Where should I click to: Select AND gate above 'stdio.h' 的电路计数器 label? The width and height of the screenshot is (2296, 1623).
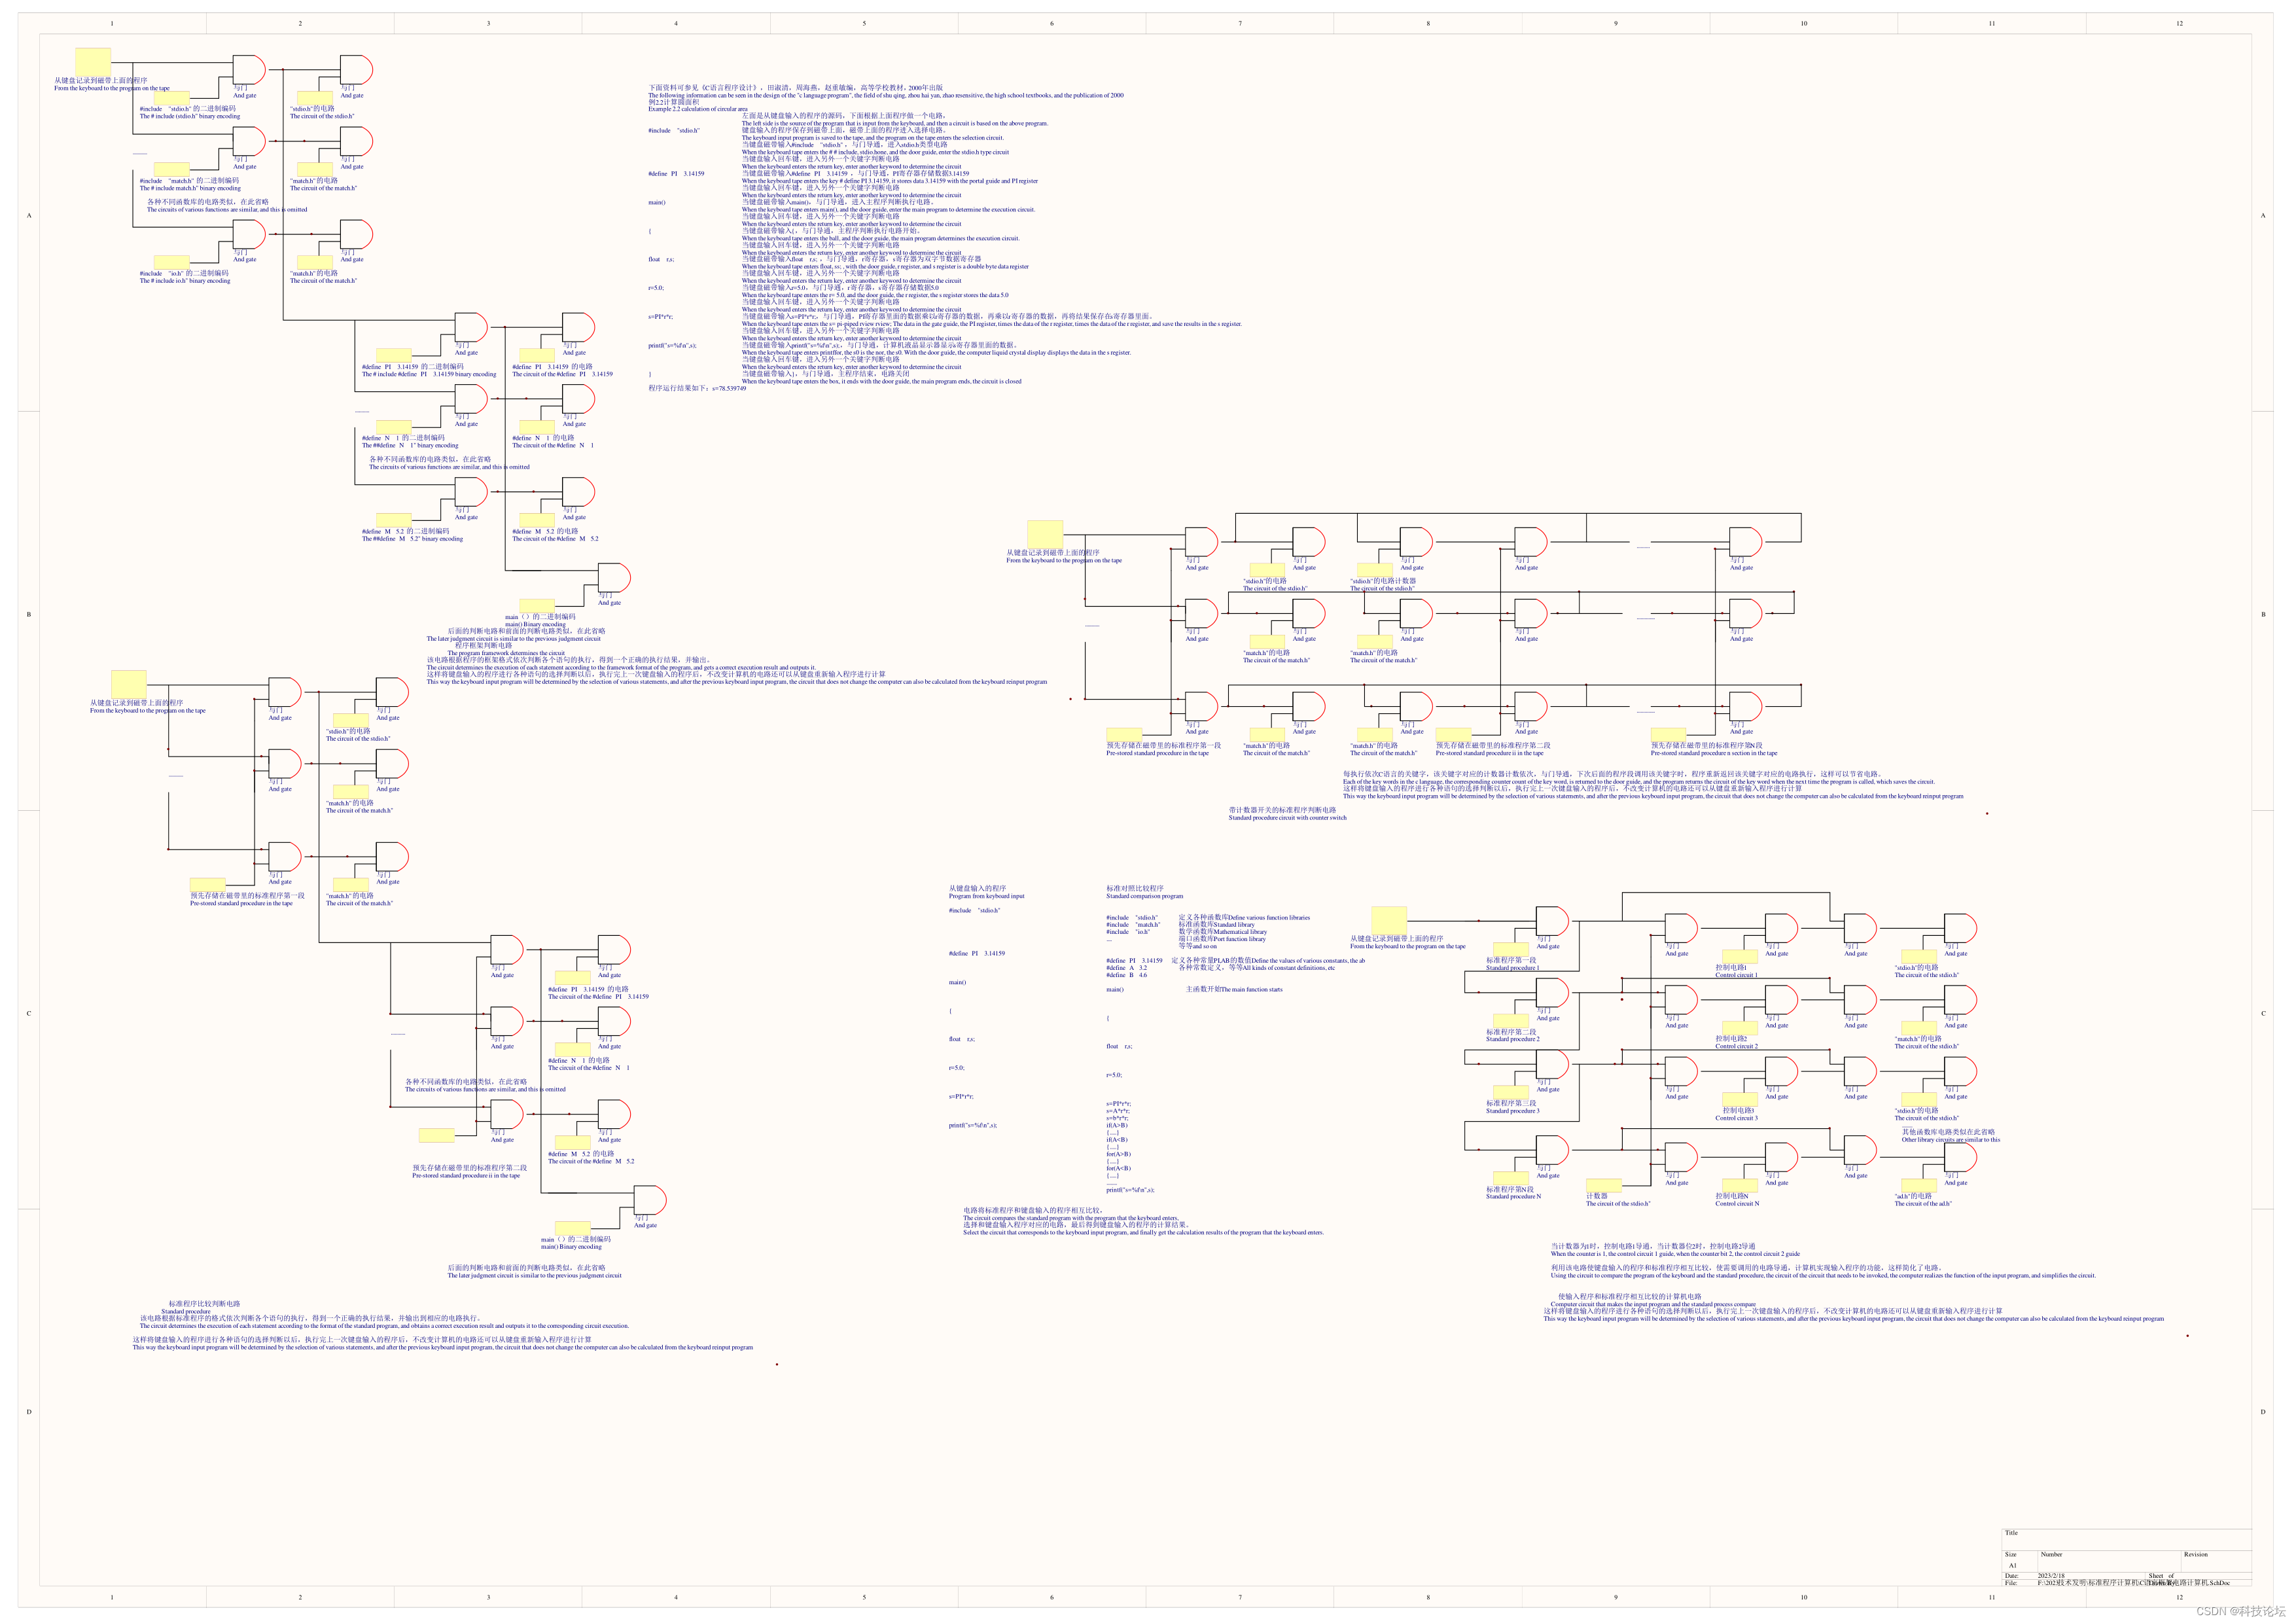1416,542
